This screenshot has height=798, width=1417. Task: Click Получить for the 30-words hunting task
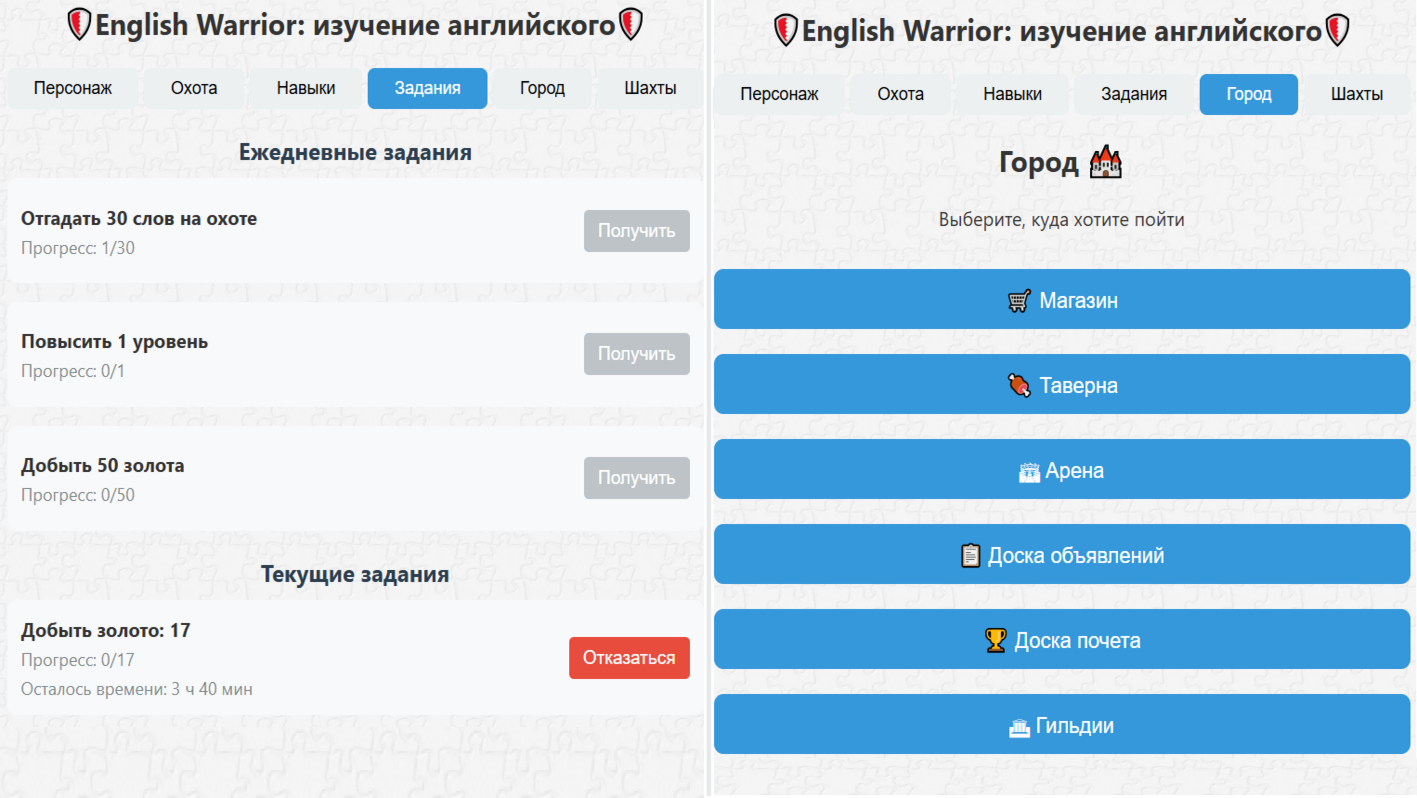pyautogui.click(x=636, y=230)
